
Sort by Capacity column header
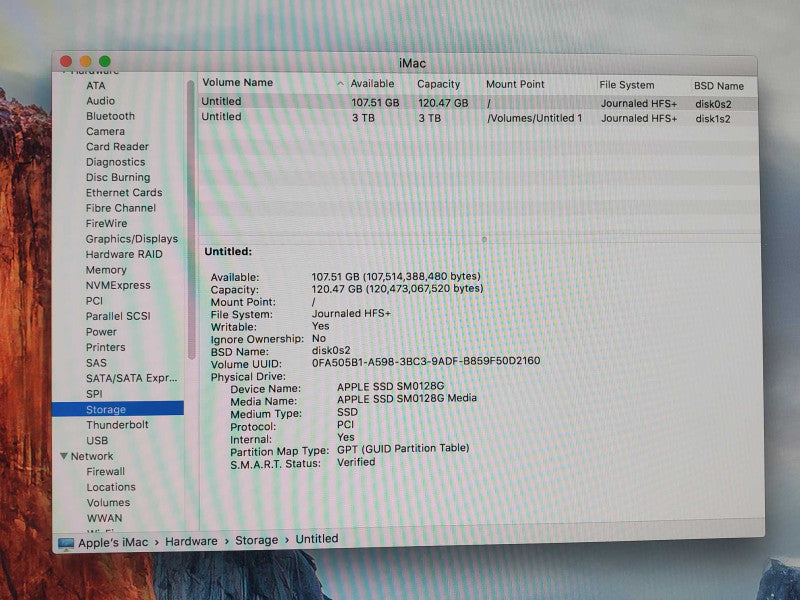click(x=438, y=84)
